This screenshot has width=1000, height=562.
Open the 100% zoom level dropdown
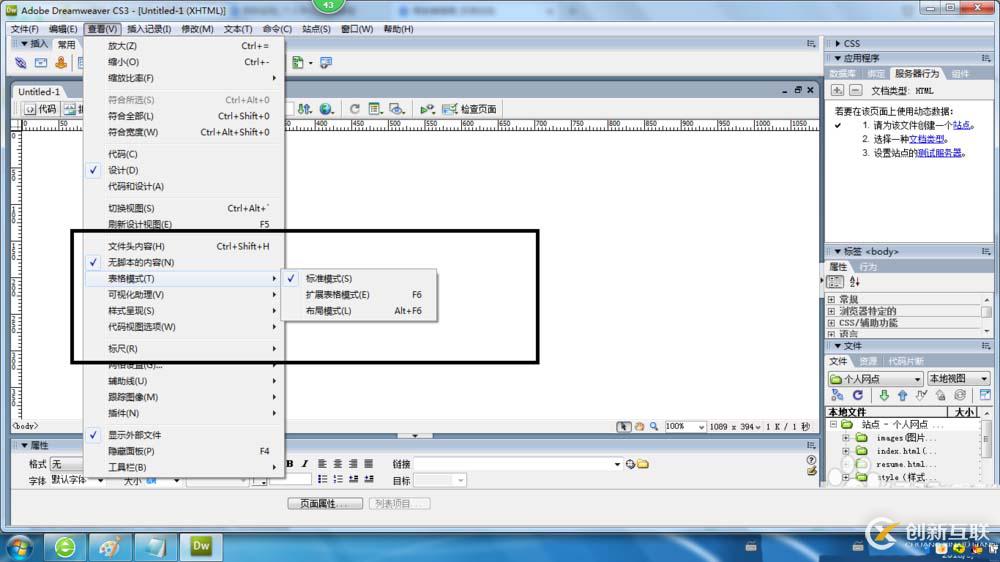684,427
